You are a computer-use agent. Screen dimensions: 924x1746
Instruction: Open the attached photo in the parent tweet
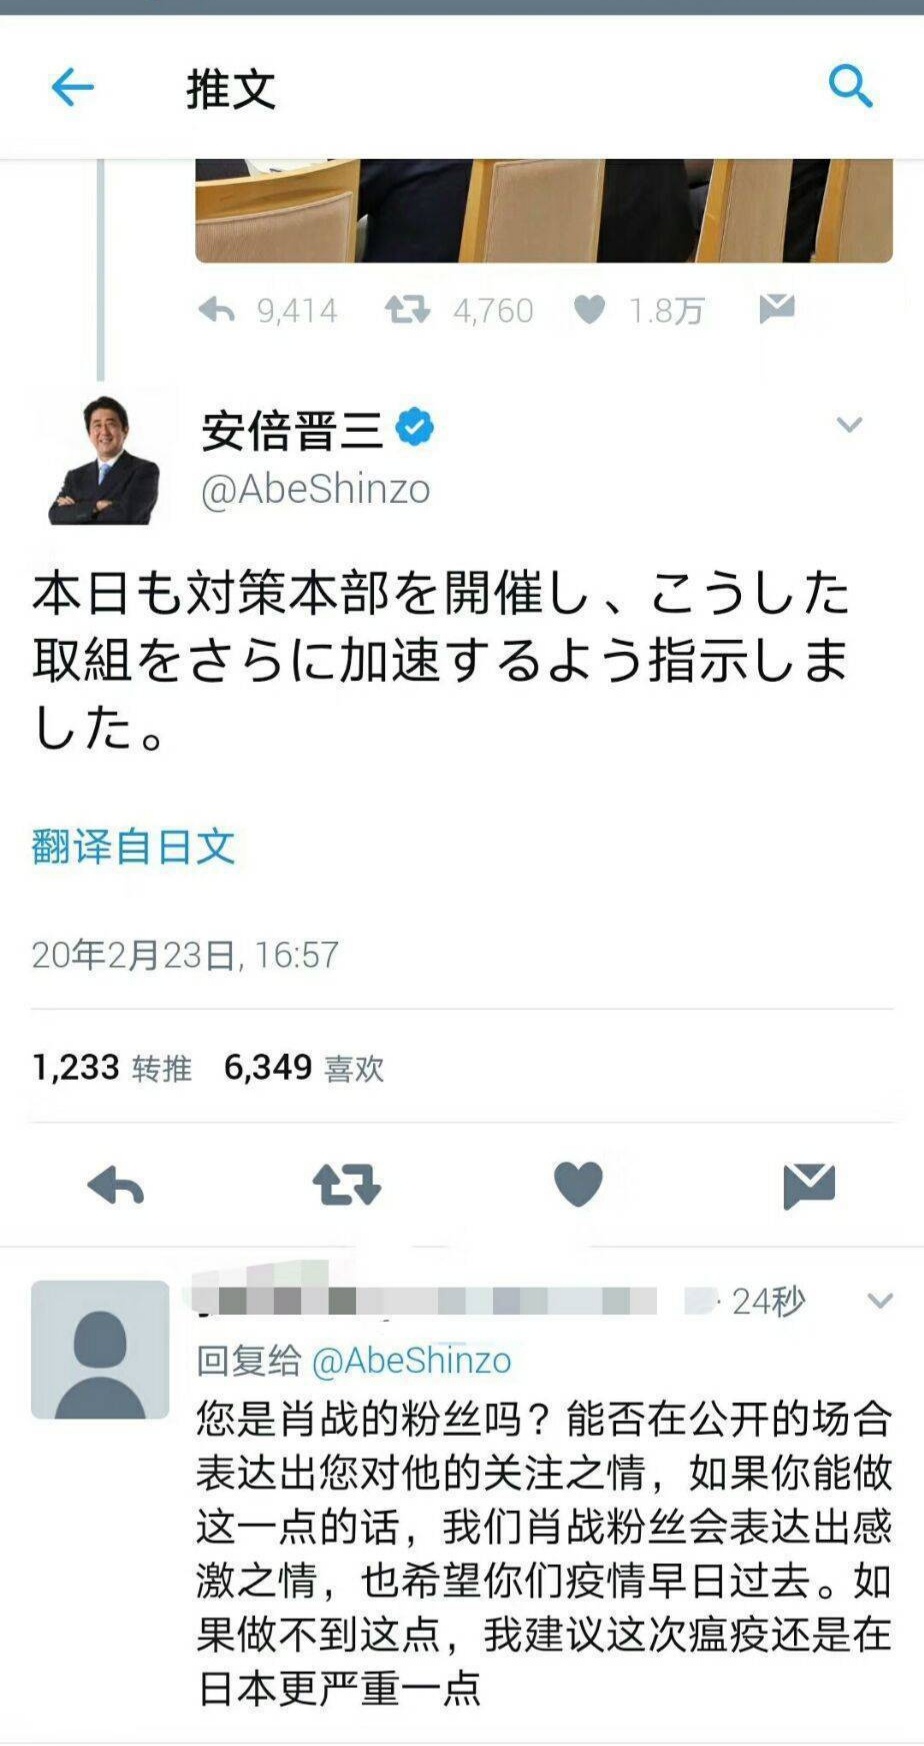tap(544, 211)
